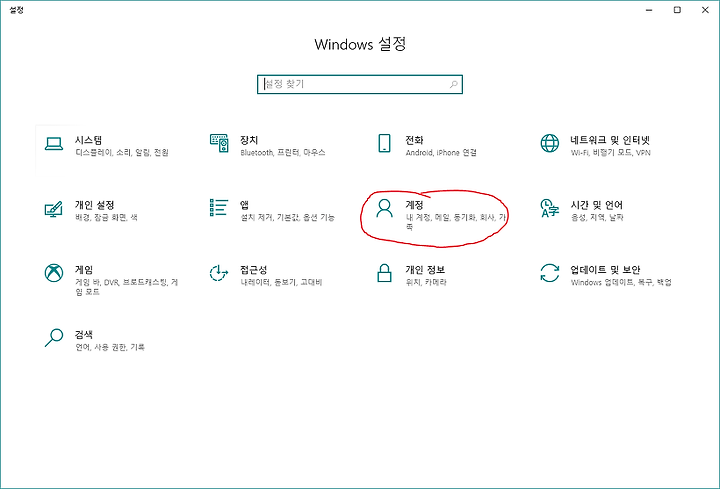Click the Bluetooth, 프린터, 마우스 description
The image size is (720, 489).
click(x=283, y=152)
